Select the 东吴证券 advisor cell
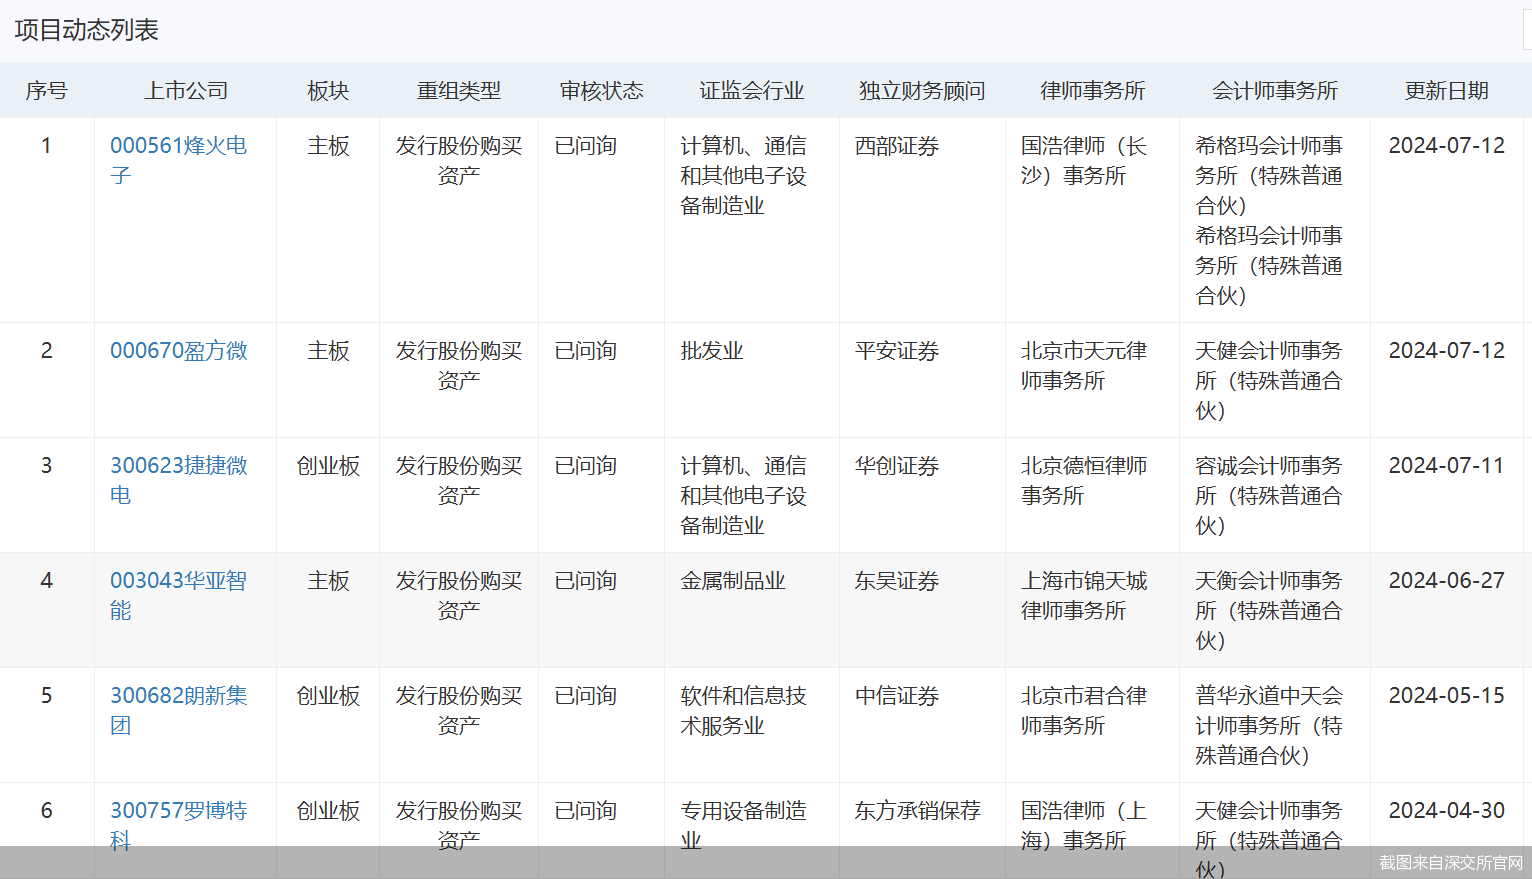The image size is (1532, 879). point(897,581)
